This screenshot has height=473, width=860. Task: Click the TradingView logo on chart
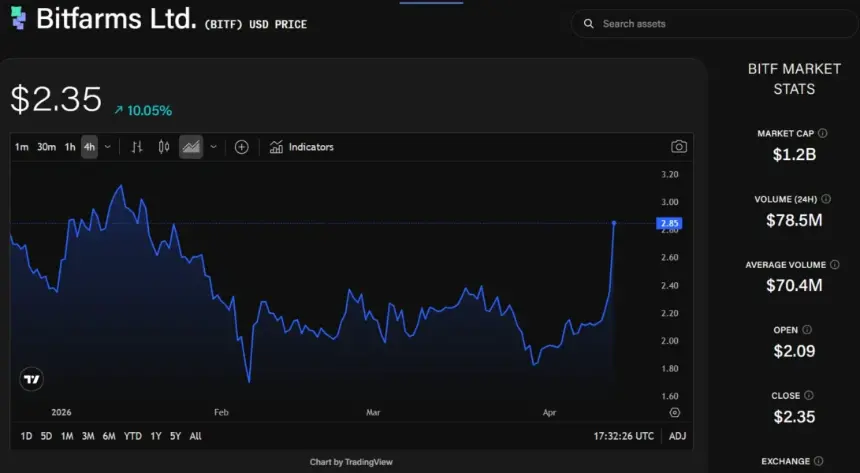coord(32,379)
